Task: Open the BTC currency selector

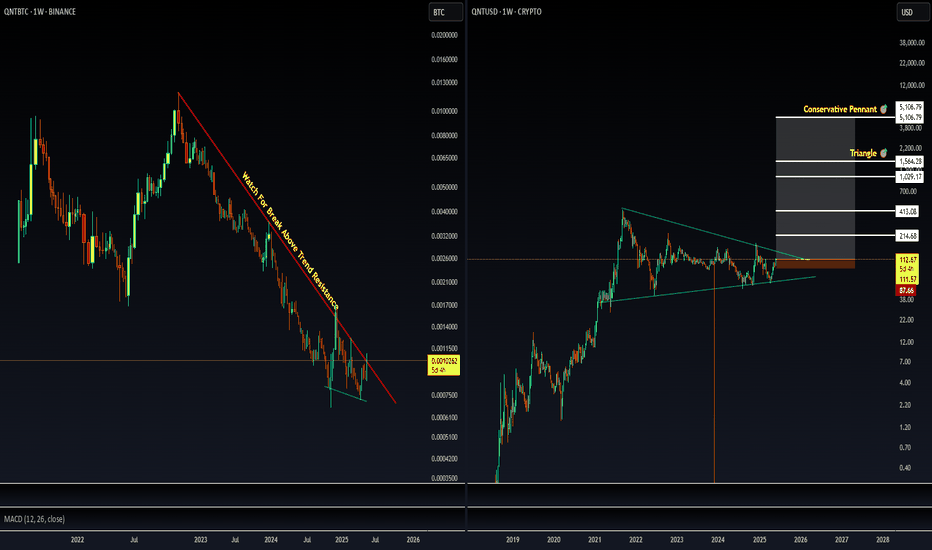Action: coord(445,12)
